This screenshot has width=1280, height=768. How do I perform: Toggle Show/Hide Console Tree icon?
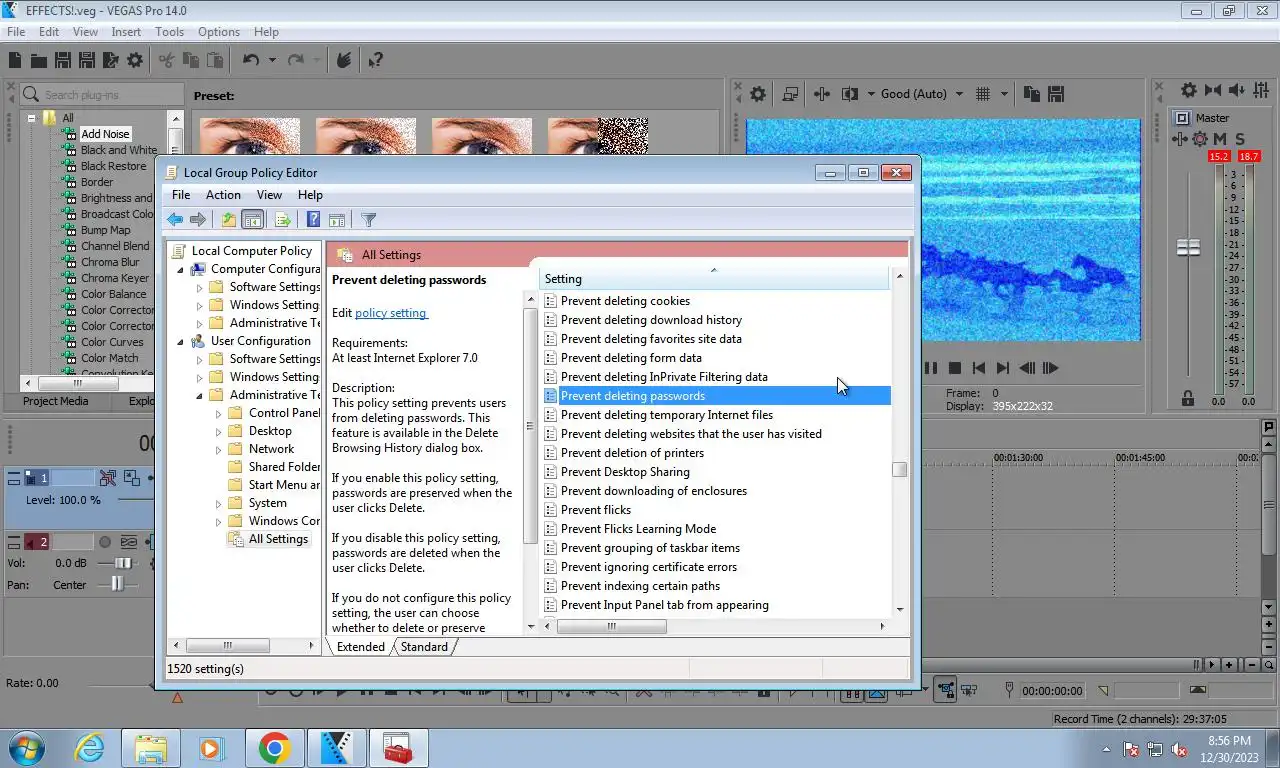[x=252, y=220]
